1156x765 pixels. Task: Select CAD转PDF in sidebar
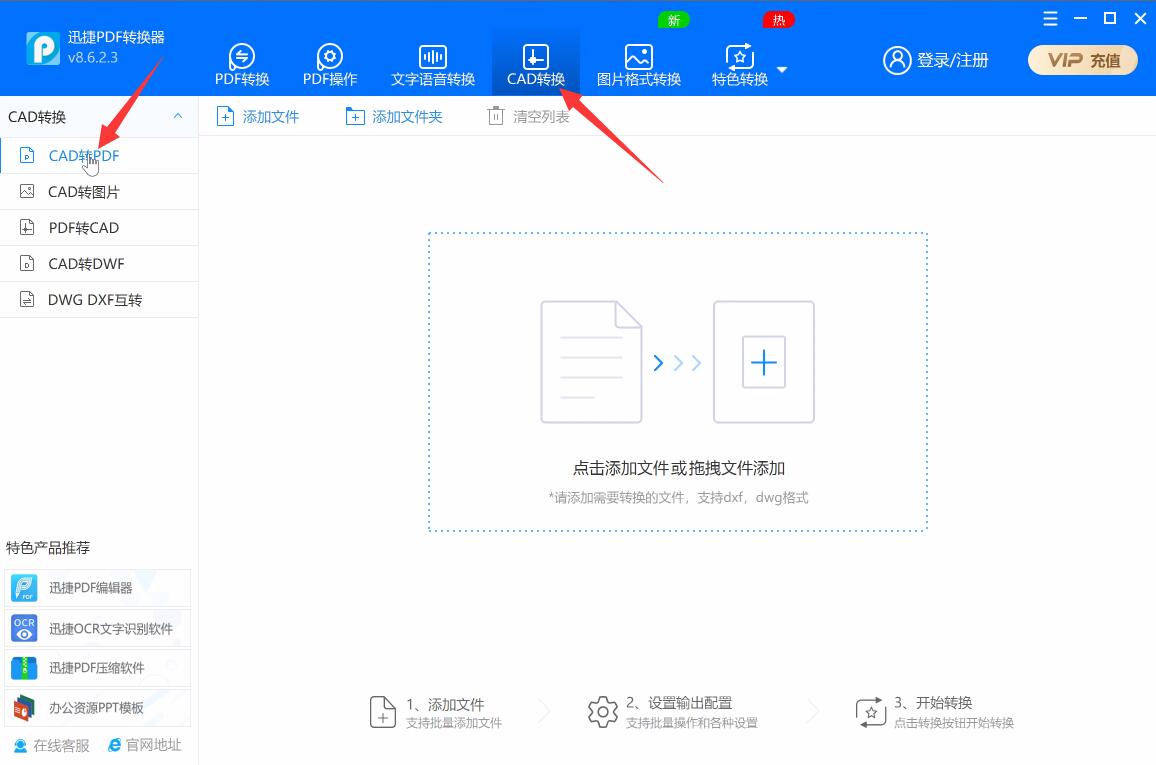coord(99,156)
